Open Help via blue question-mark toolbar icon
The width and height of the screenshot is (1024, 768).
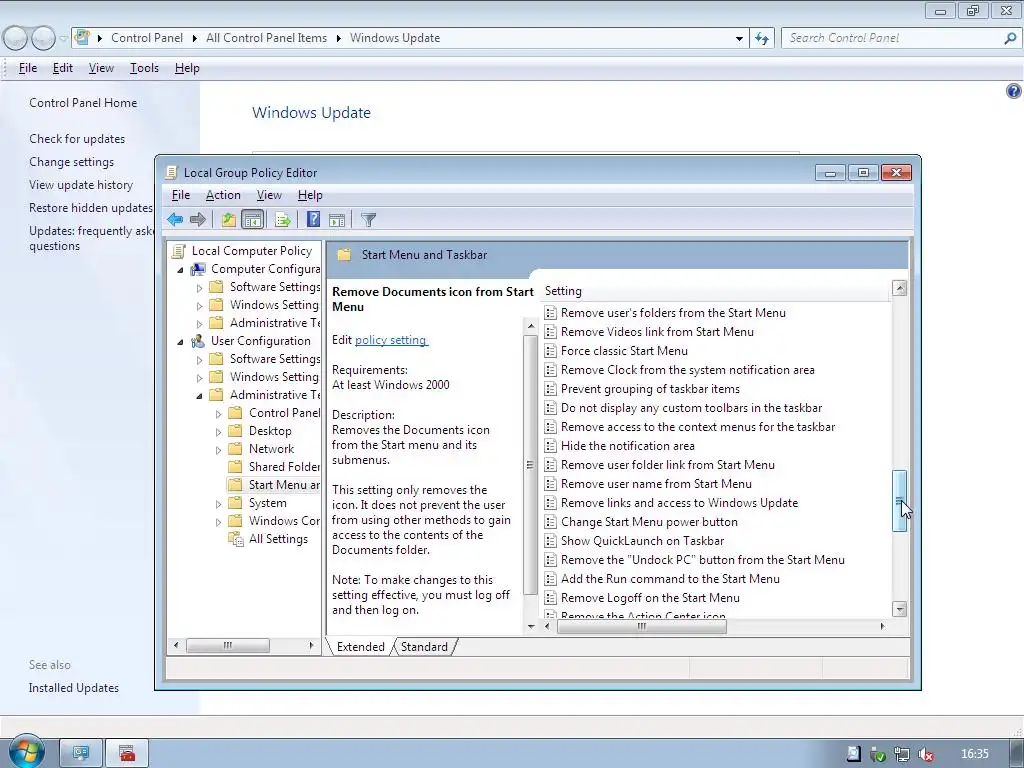tap(313, 219)
